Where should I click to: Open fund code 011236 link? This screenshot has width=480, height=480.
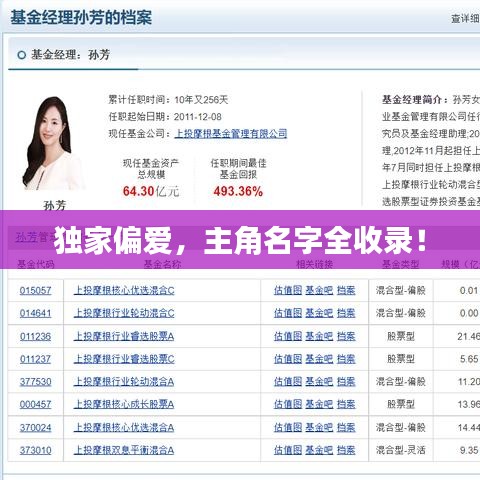[35, 336]
